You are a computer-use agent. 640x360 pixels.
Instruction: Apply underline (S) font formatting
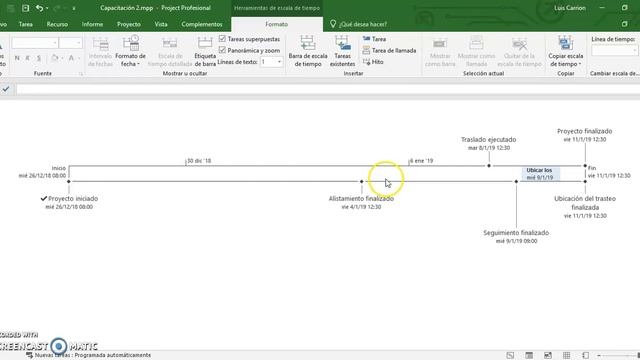click(x=39, y=58)
